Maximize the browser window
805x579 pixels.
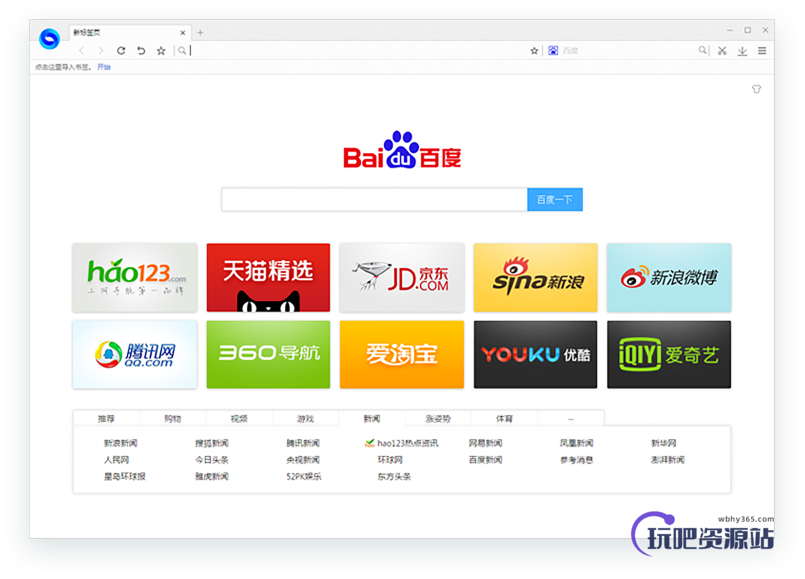[x=748, y=30]
